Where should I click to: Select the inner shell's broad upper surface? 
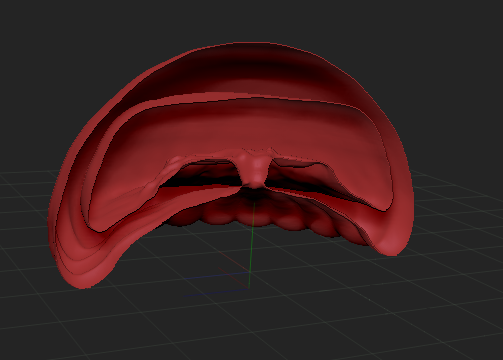240,127
